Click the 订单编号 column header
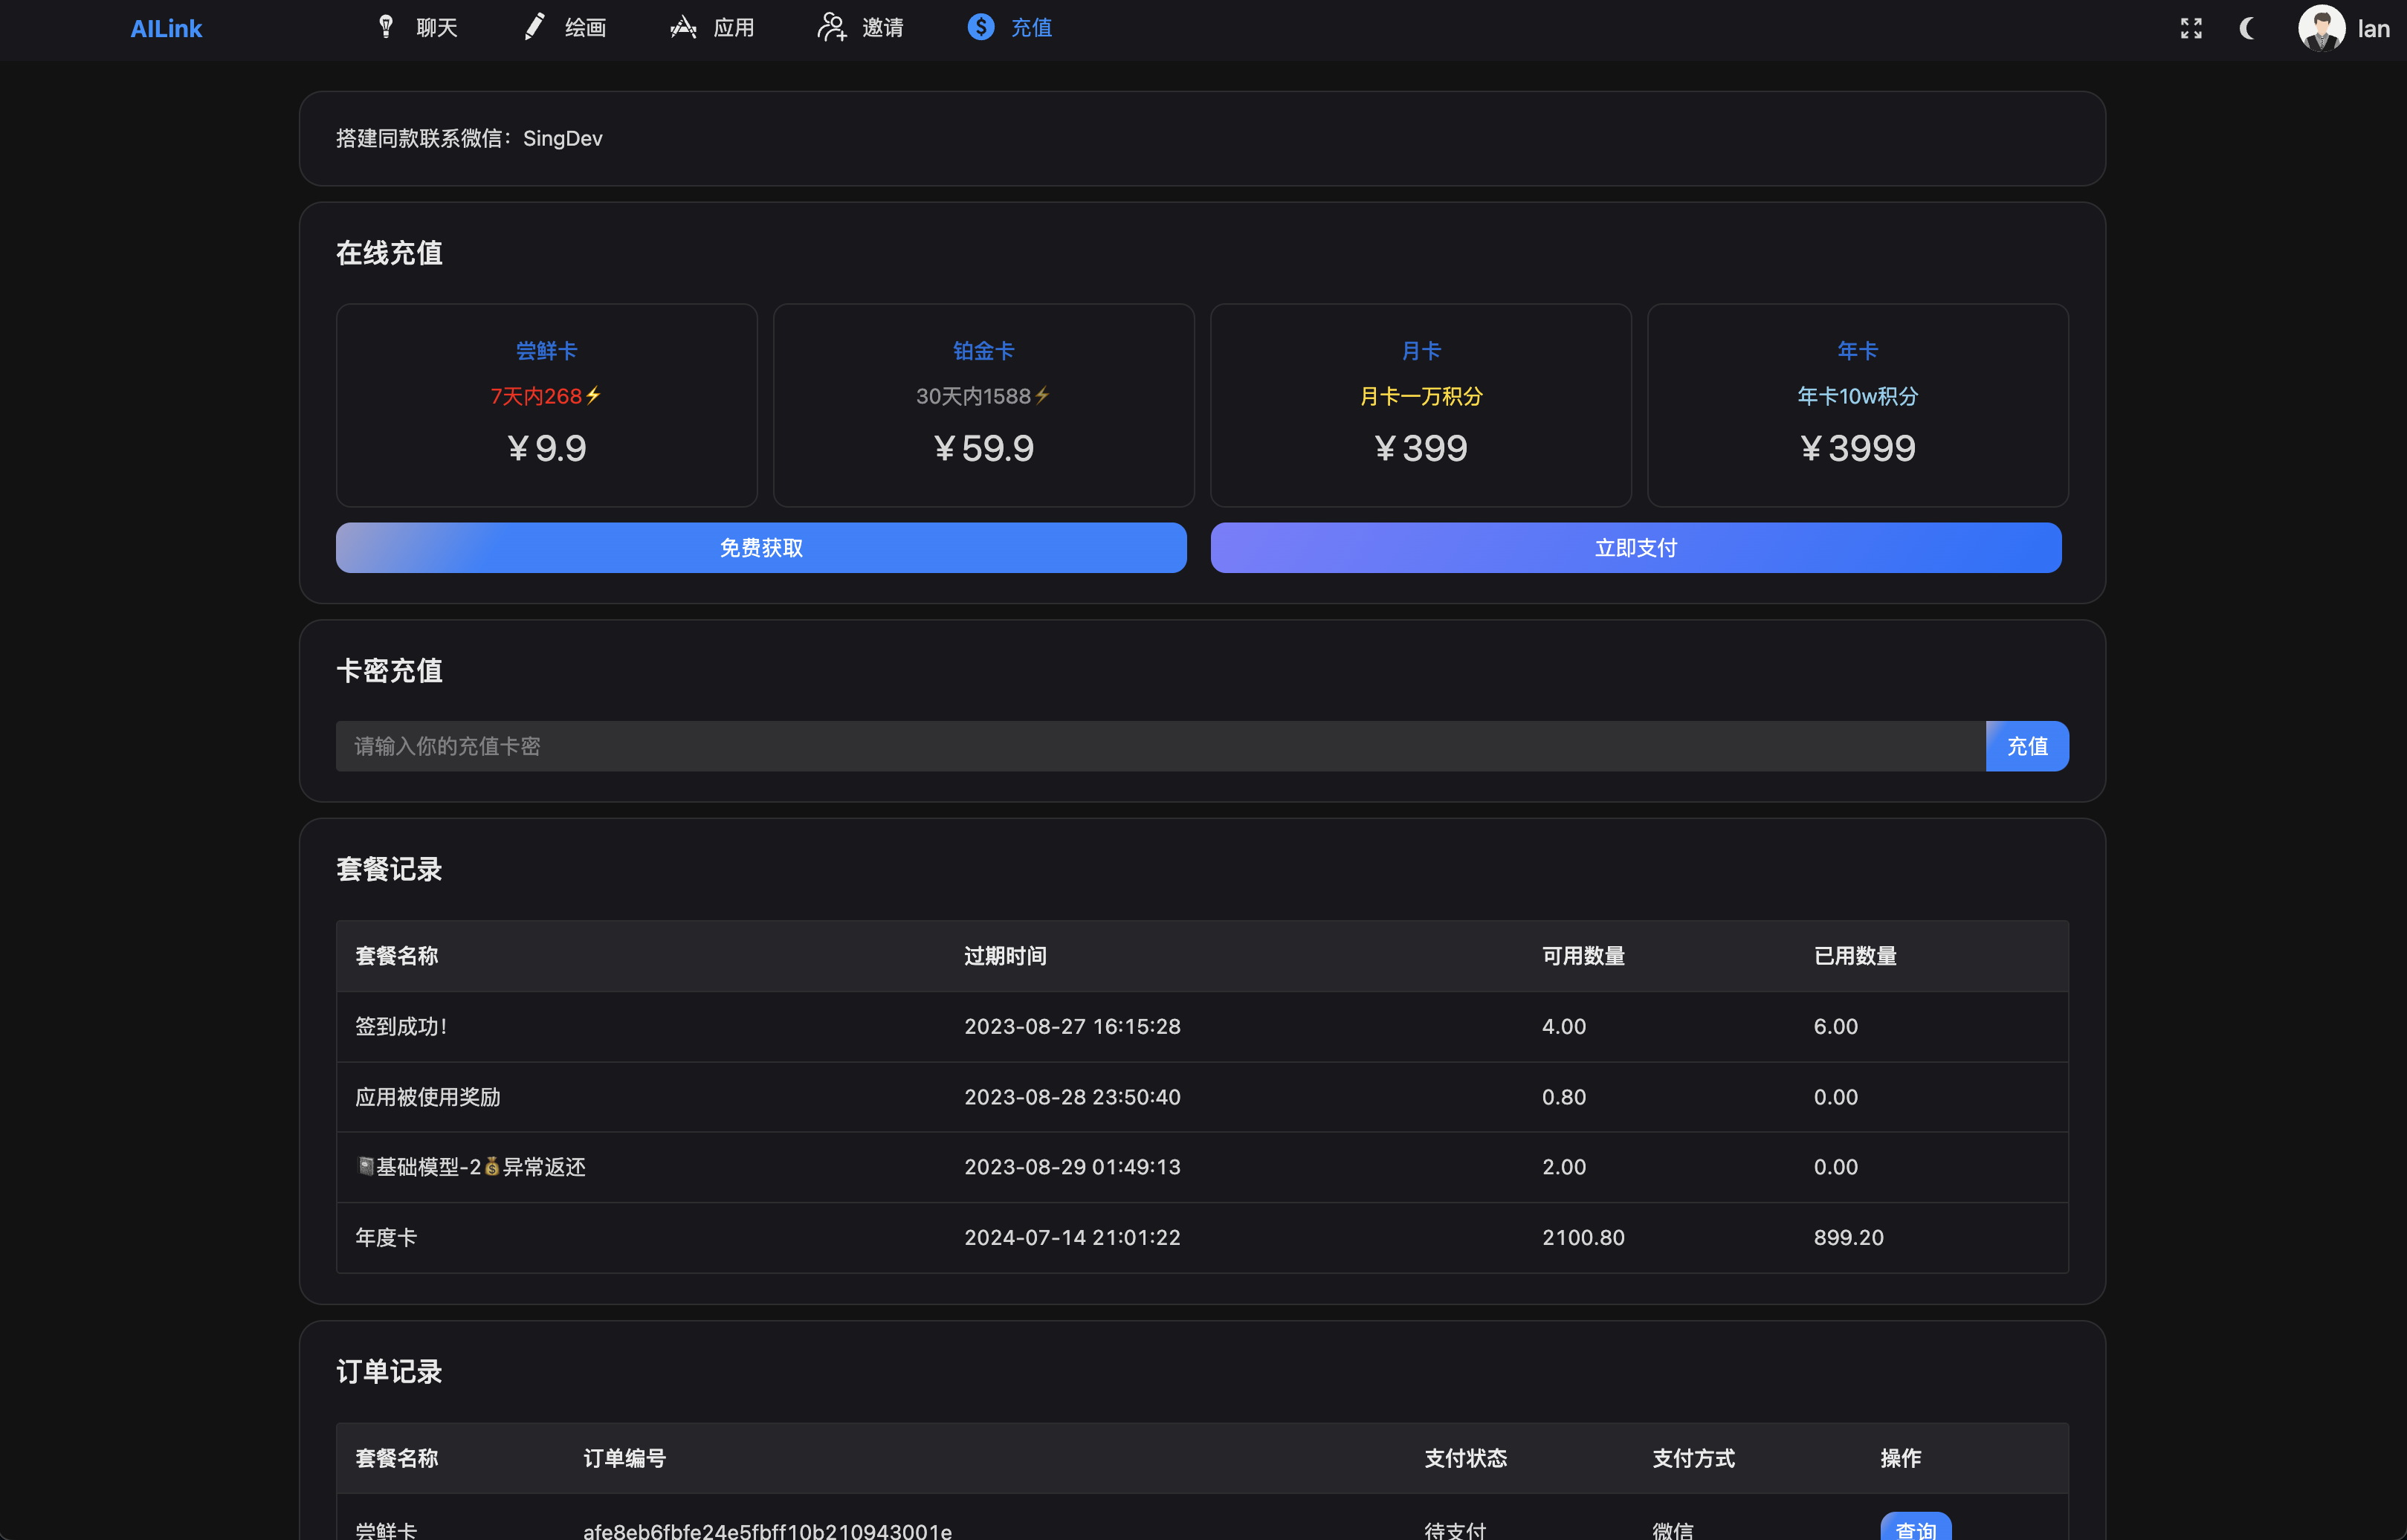This screenshot has width=2407, height=1540. pyautogui.click(x=624, y=1459)
